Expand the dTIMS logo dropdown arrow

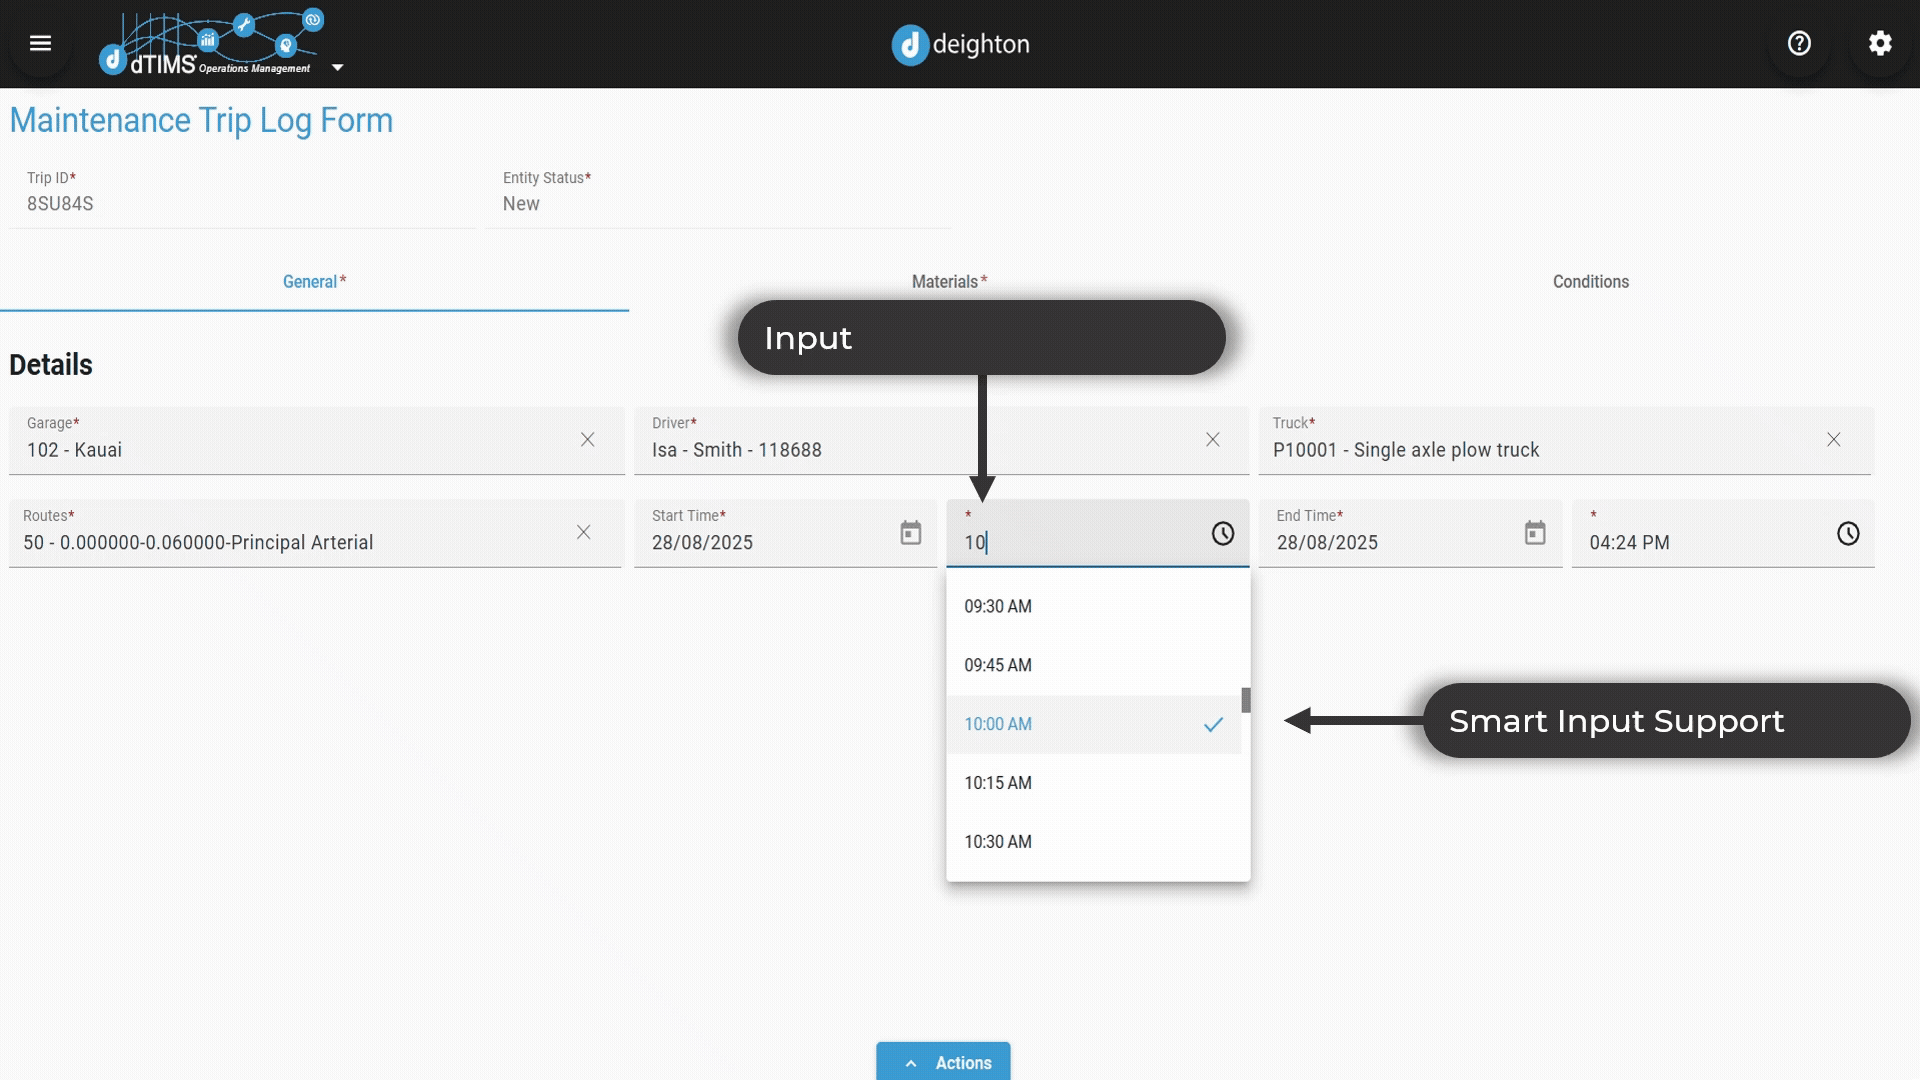(x=337, y=68)
